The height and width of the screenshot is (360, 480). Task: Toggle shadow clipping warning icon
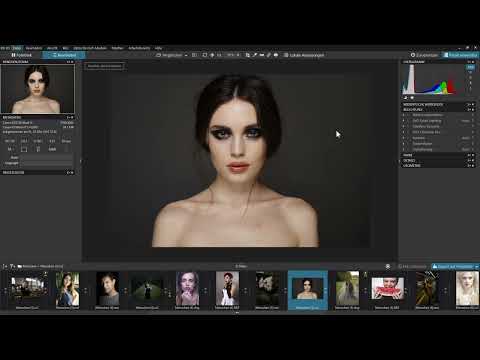[406, 98]
